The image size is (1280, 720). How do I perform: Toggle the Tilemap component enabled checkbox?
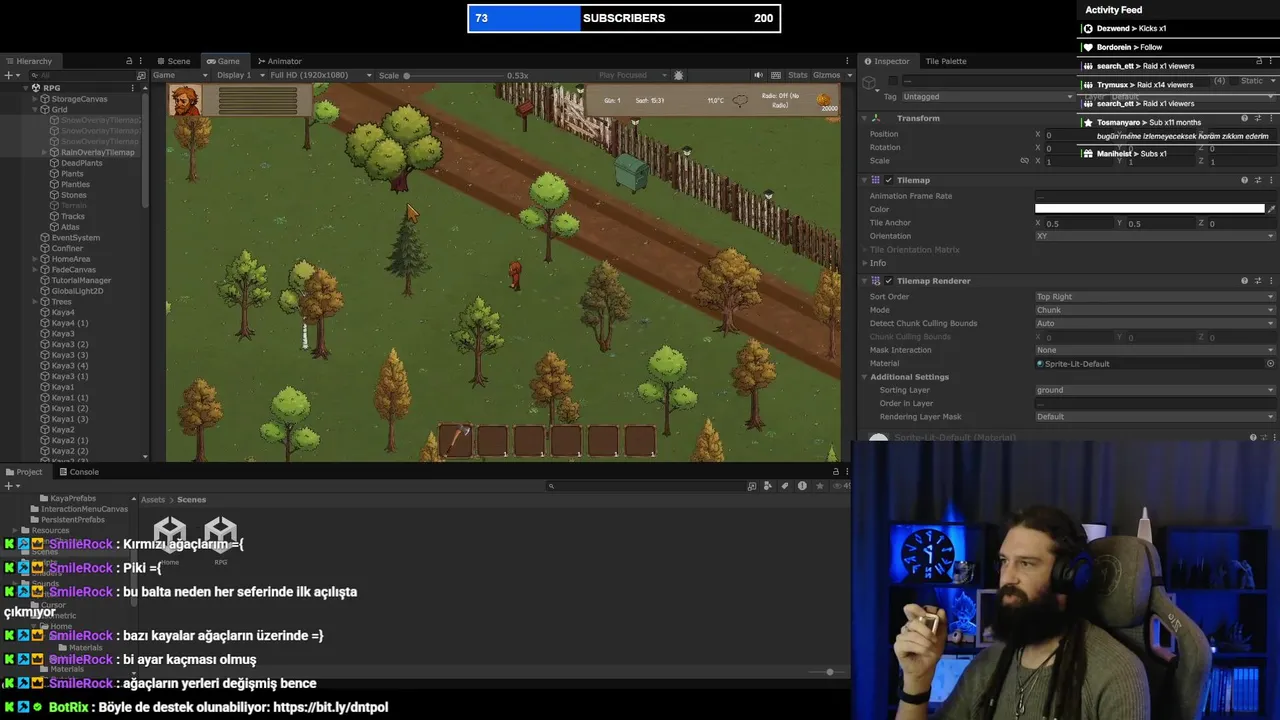[x=888, y=180]
